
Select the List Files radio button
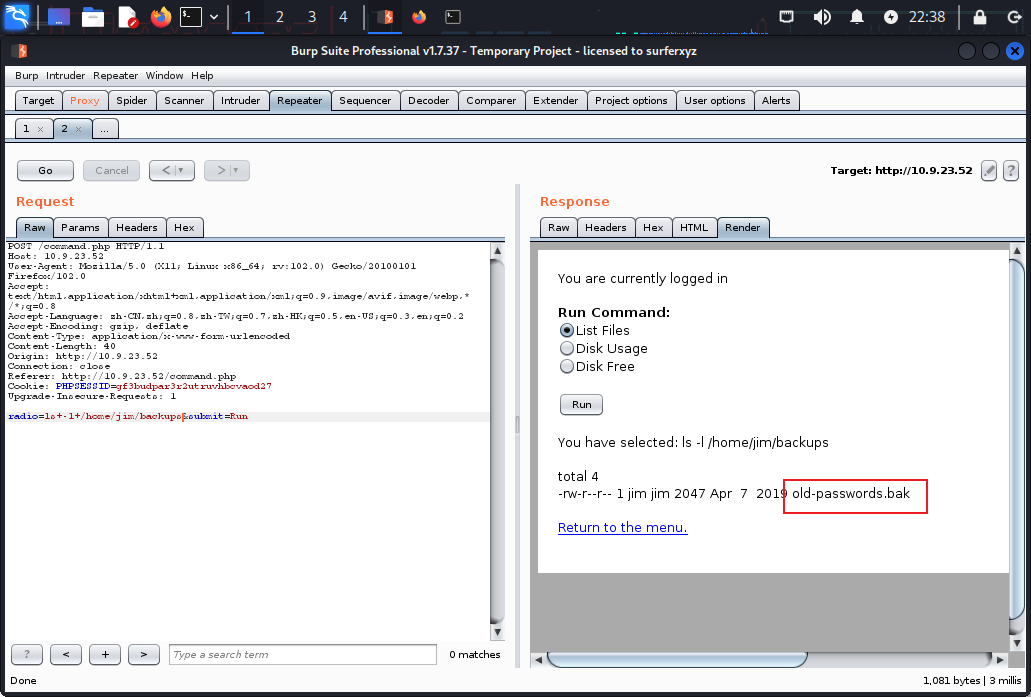coord(566,330)
